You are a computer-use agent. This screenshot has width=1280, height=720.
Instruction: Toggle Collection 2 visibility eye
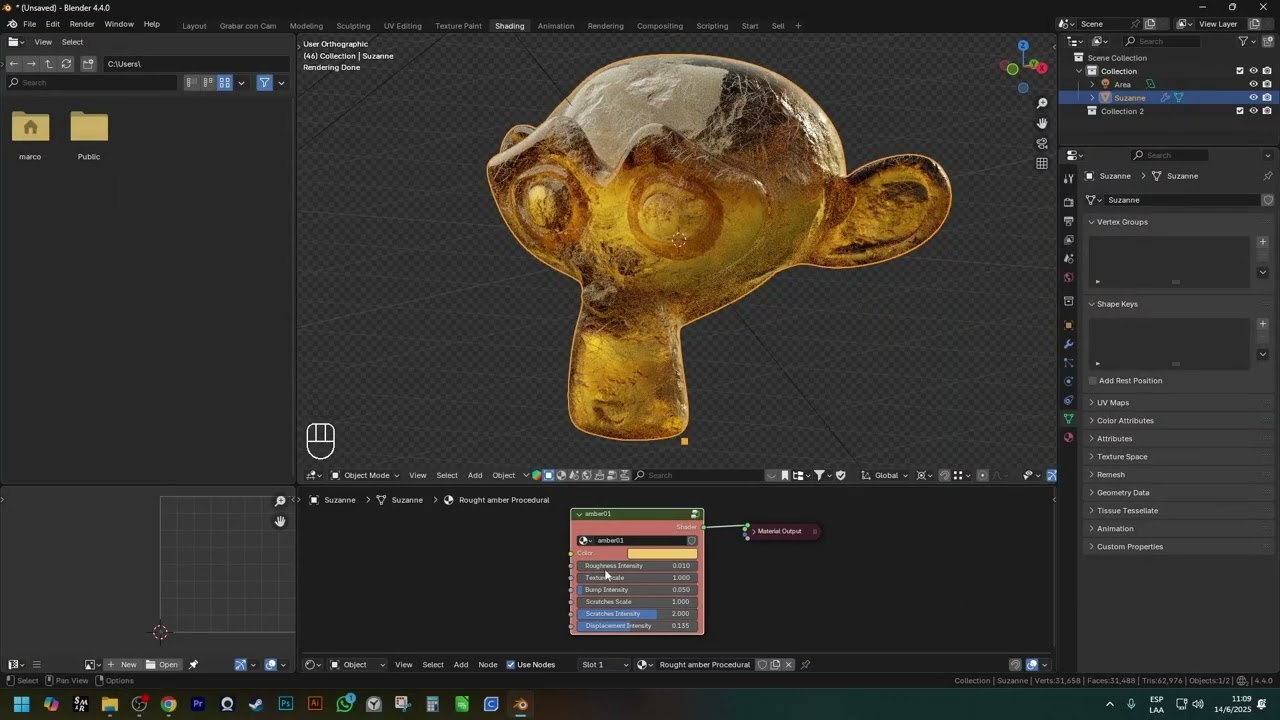(1253, 111)
